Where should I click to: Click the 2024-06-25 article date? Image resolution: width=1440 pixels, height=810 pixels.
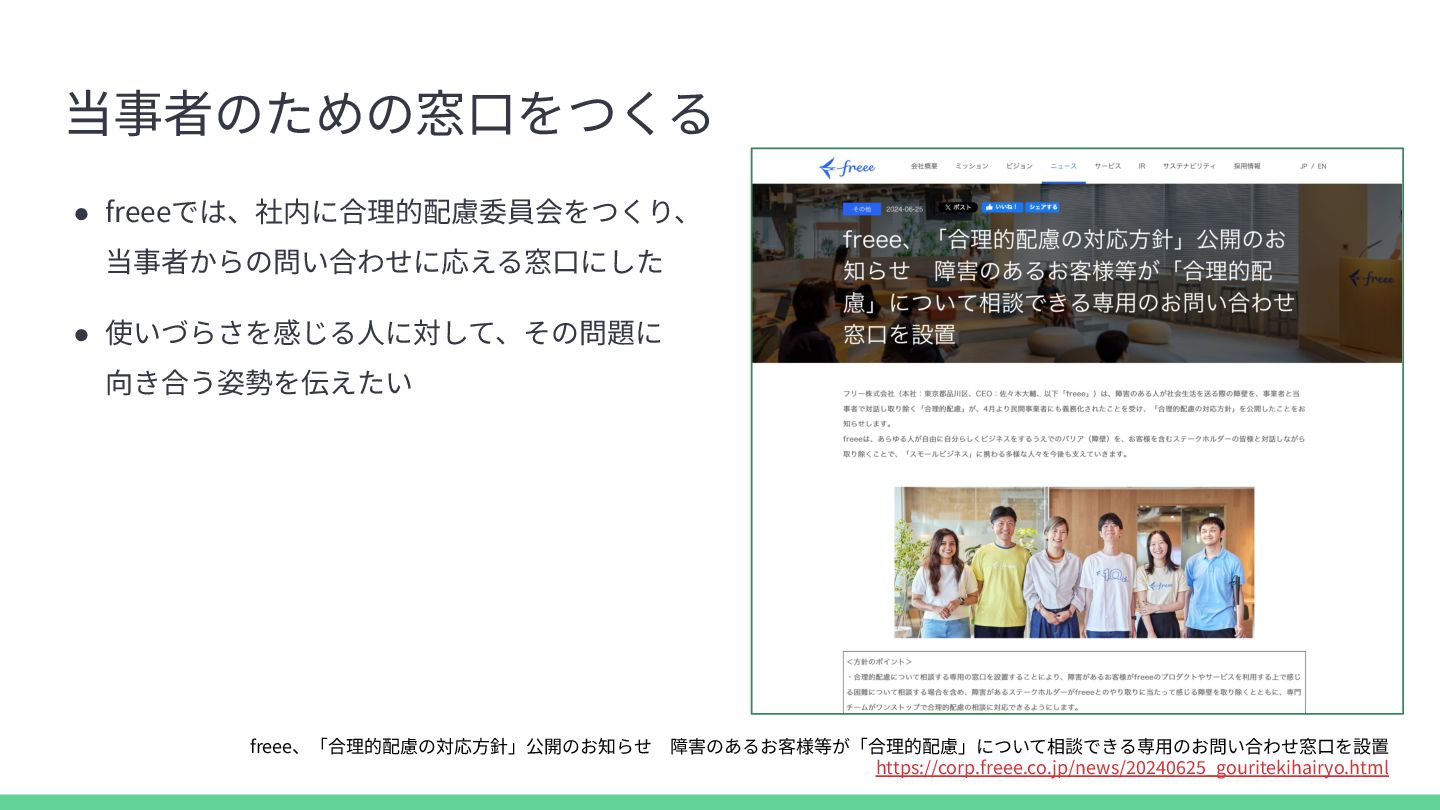904,209
